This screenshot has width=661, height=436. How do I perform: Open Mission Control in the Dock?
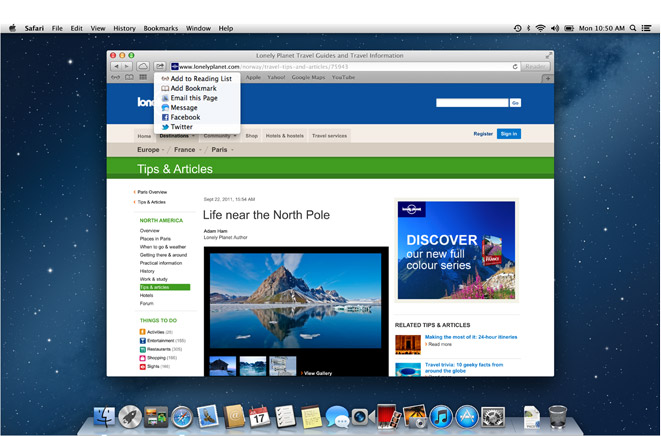pyautogui.click(x=156, y=417)
